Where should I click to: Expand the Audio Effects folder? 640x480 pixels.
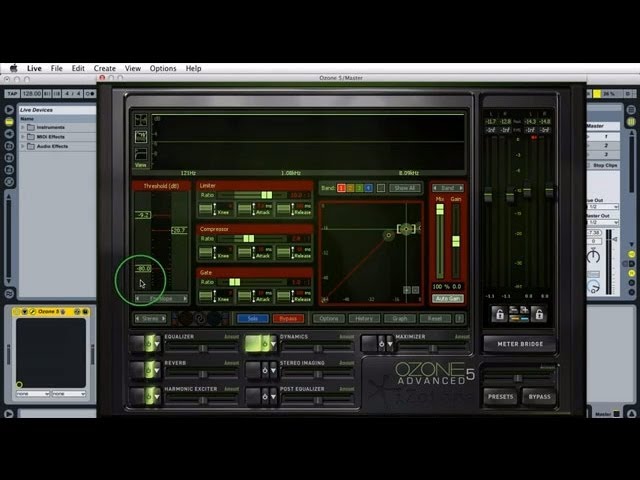[x=23, y=146]
